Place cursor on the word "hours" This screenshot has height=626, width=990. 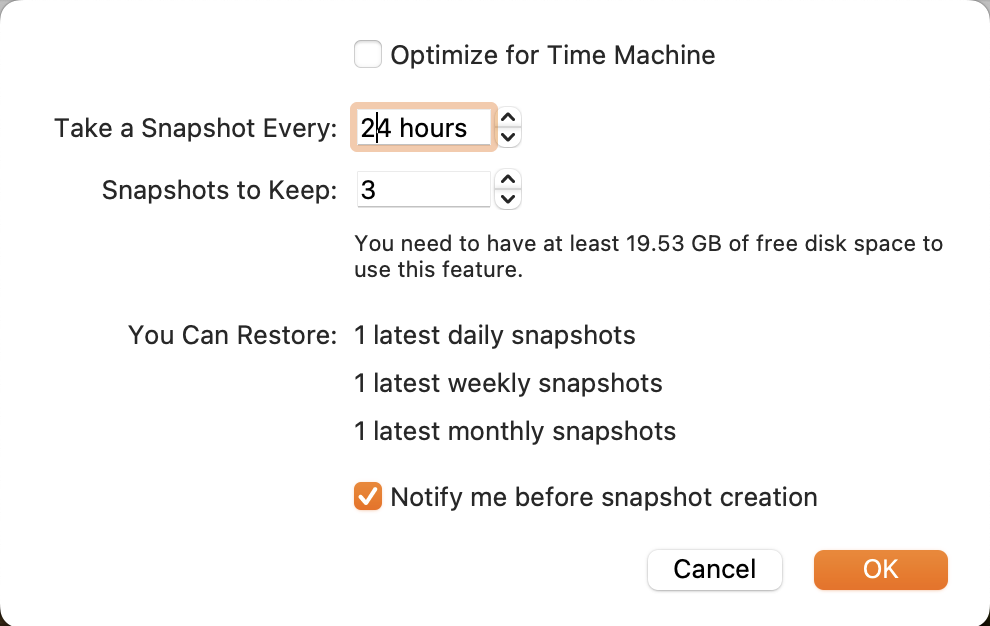point(433,128)
